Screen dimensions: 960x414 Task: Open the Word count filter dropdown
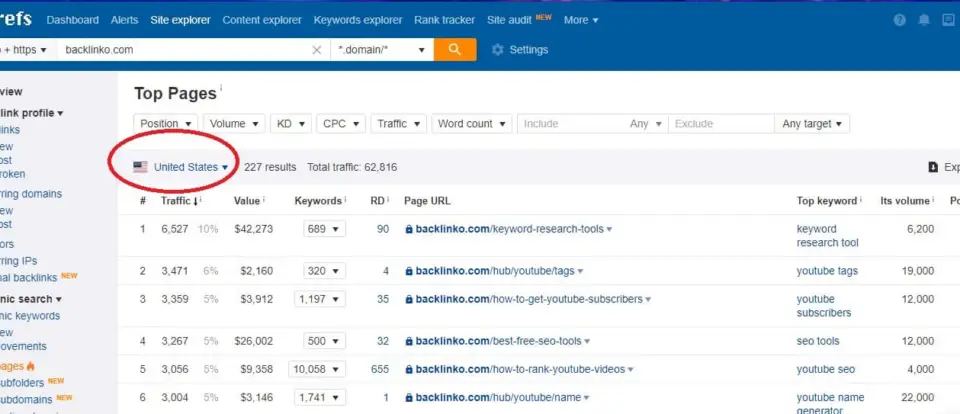471,124
